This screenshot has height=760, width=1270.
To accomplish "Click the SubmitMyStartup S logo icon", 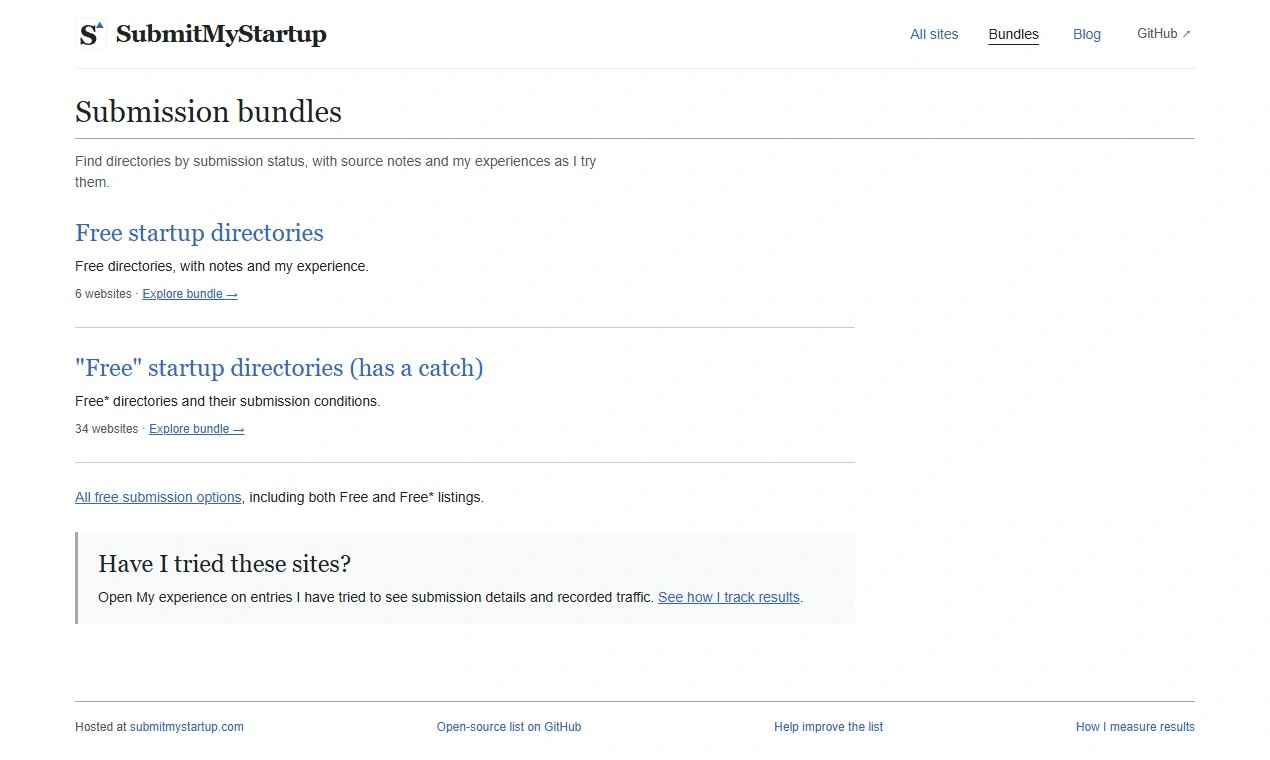I will 91,34.
